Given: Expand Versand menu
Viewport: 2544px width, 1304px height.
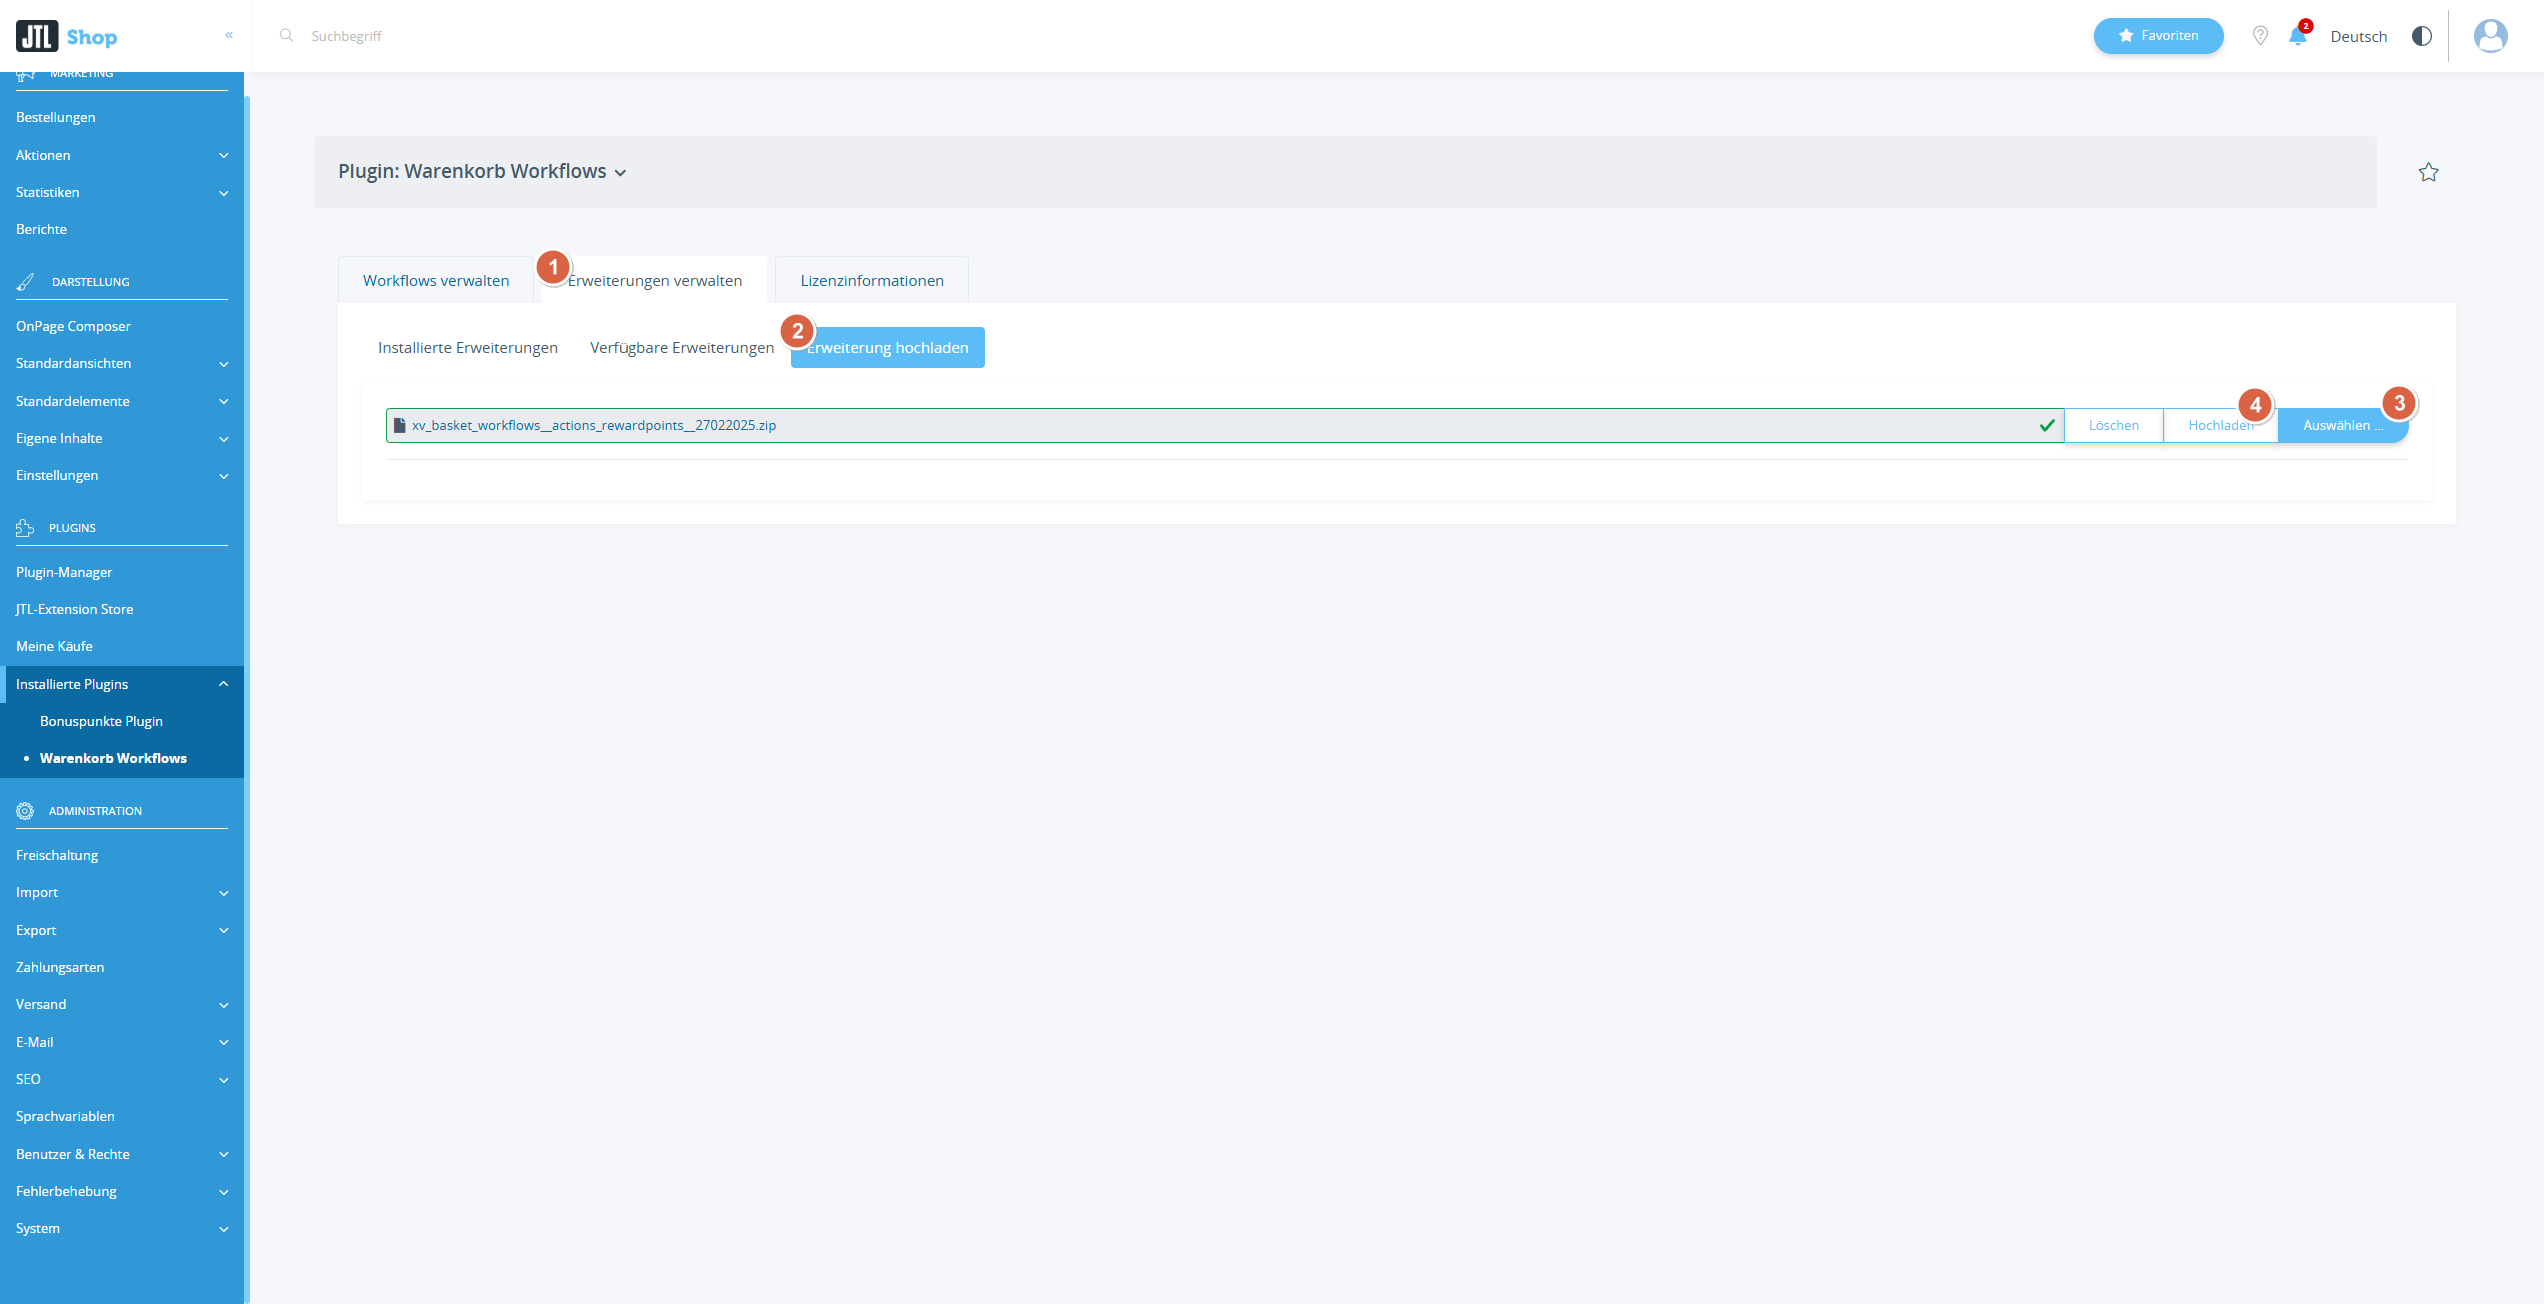Looking at the screenshot, I should click(x=122, y=1004).
